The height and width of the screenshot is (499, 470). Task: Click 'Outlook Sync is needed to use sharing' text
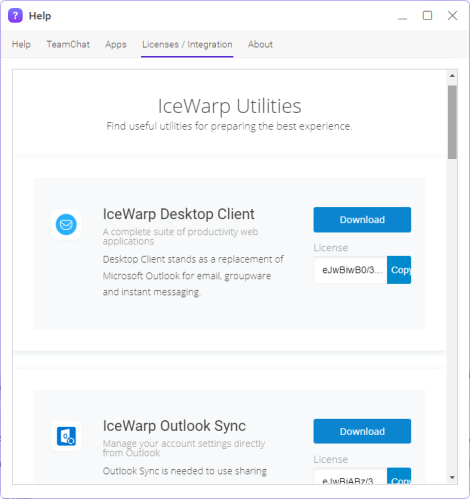coord(185,471)
